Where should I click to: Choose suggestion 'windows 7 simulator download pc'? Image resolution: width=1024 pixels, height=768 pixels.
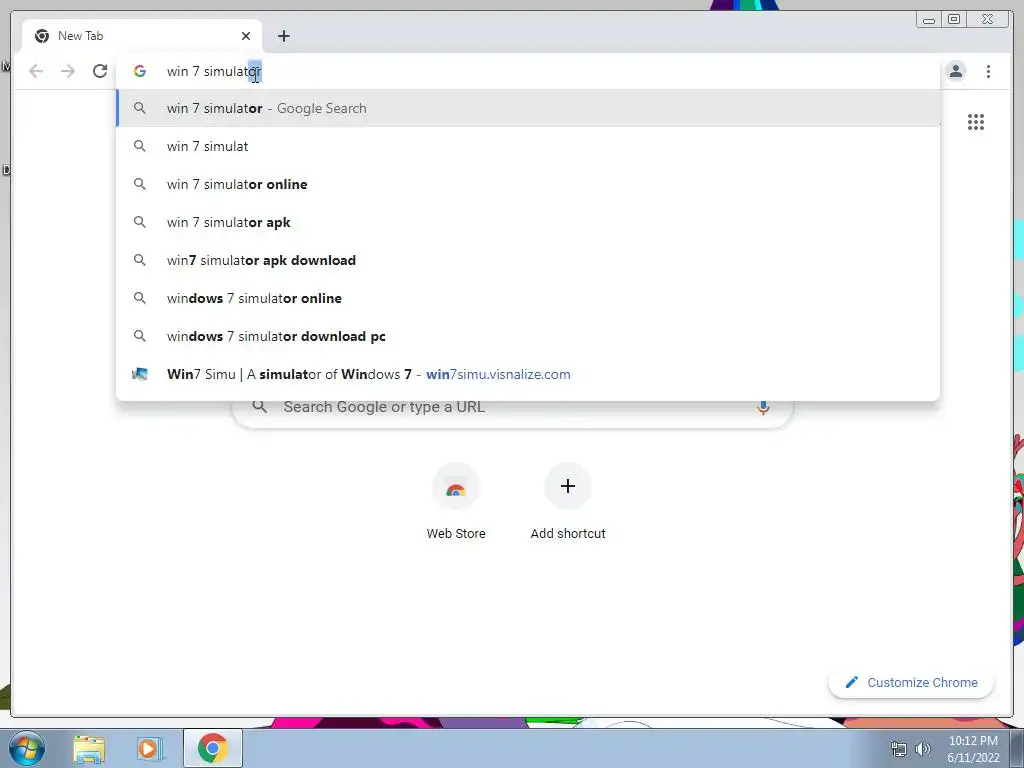(x=528, y=336)
